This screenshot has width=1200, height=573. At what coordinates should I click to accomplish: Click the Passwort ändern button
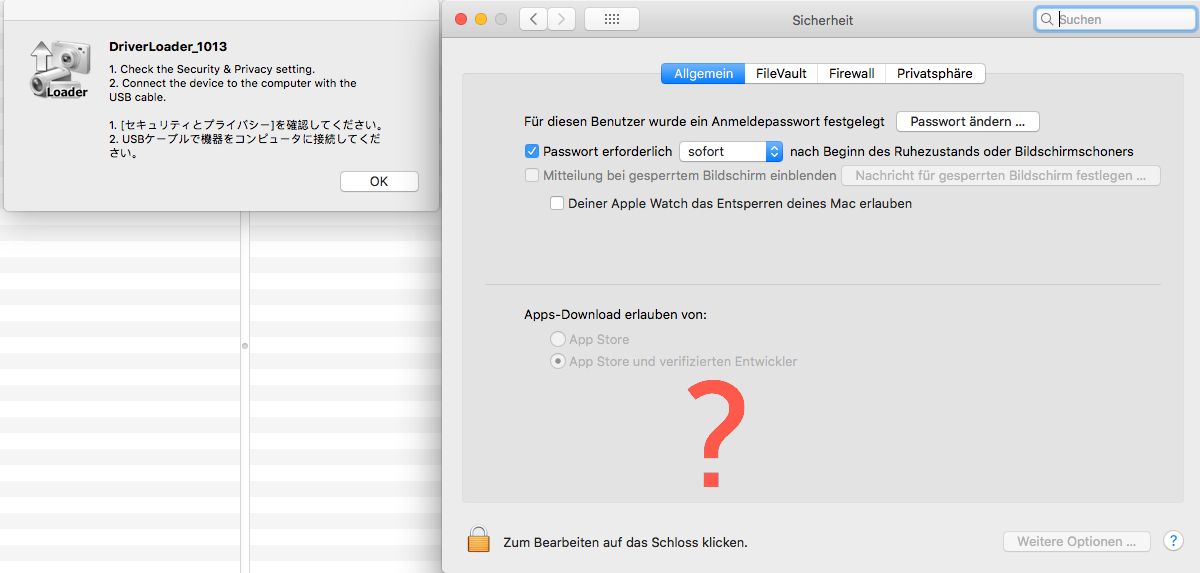click(x=967, y=122)
